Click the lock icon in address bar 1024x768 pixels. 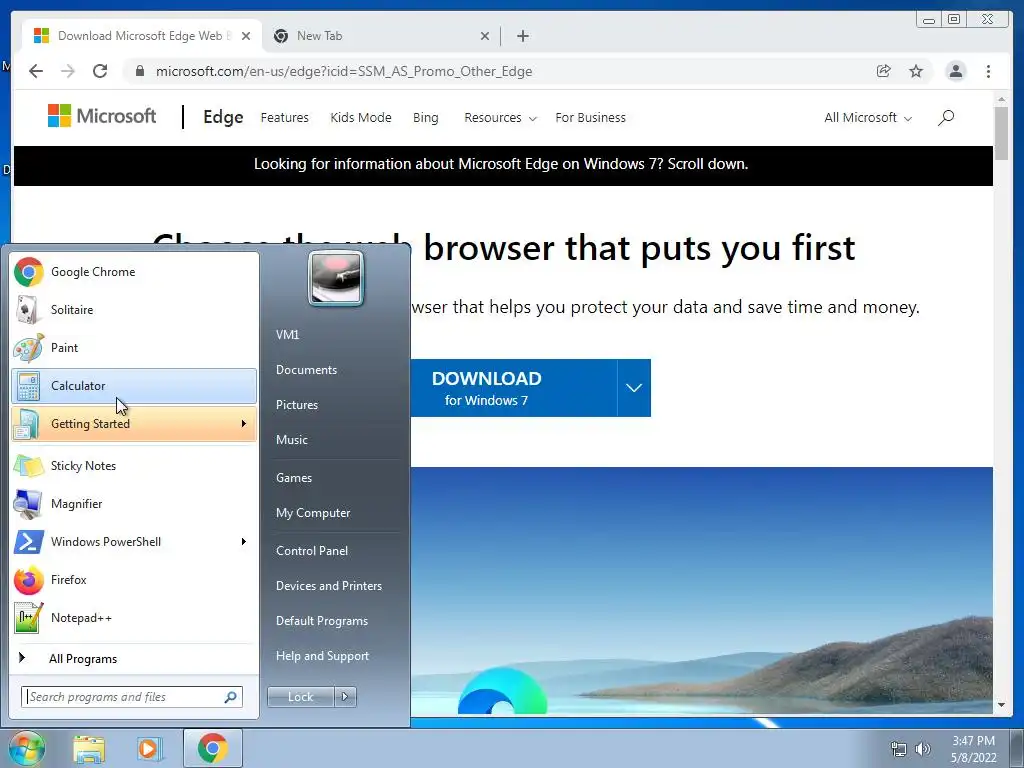pos(139,71)
